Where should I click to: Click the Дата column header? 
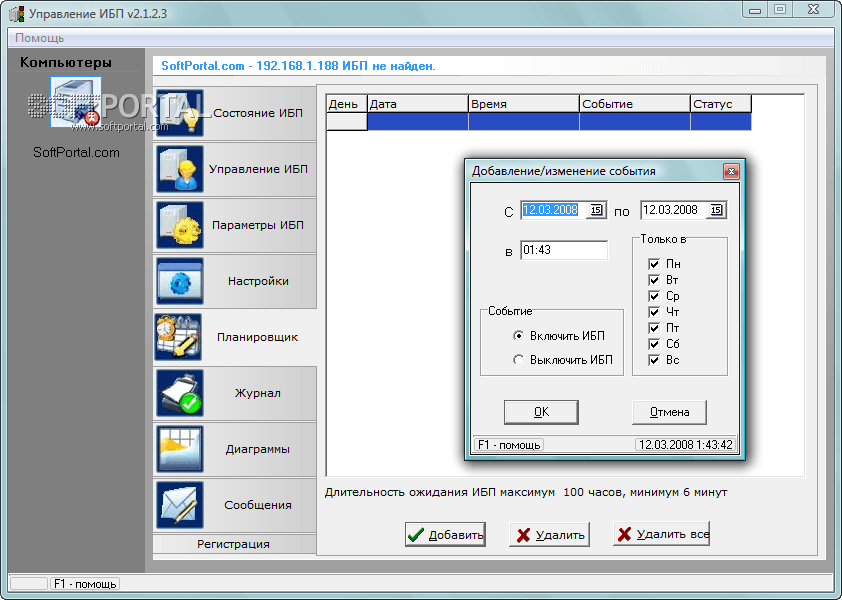(418, 104)
